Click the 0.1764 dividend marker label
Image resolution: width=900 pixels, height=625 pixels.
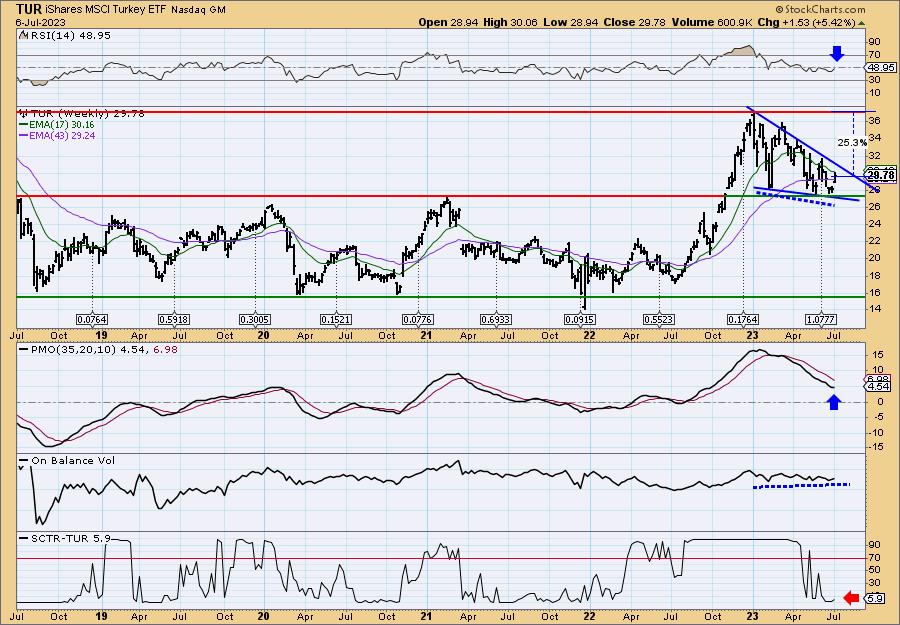[x=743, y=319]
